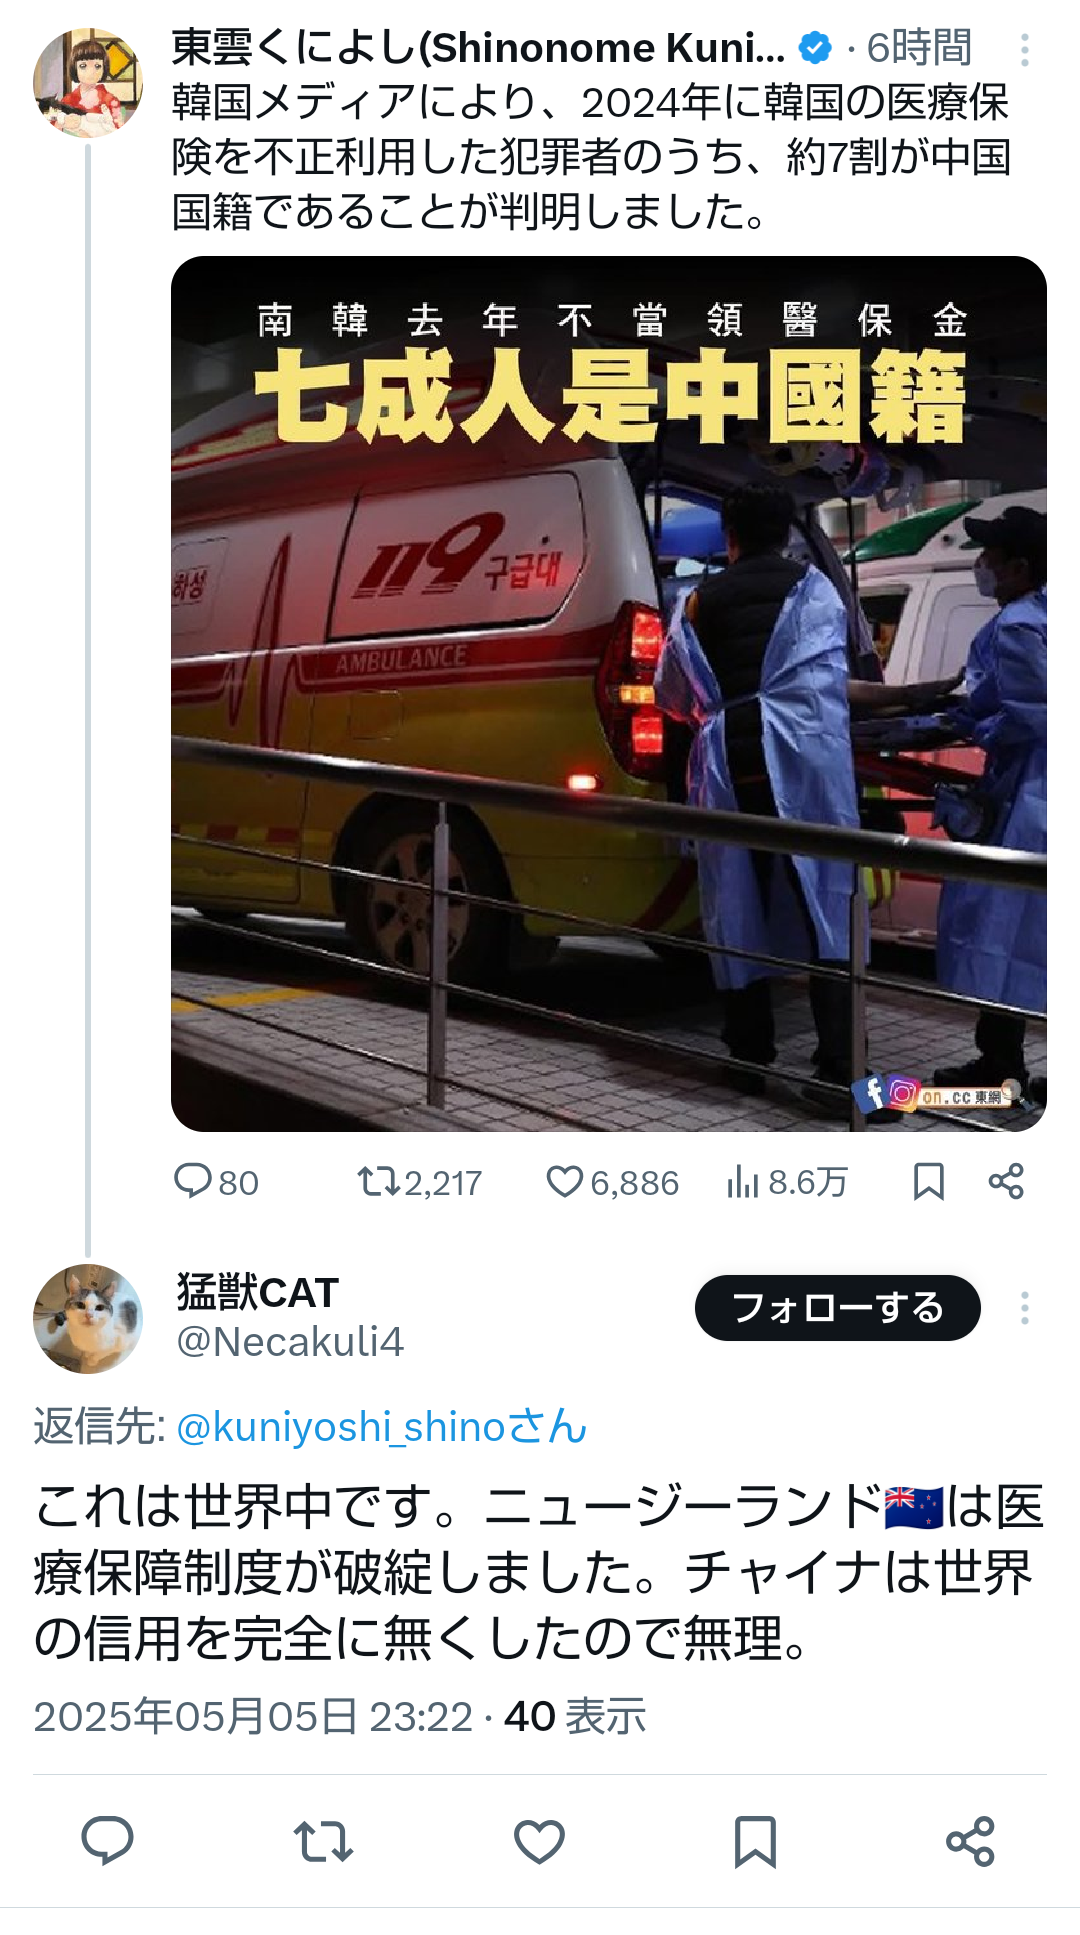Image resolution: width=1080 pixels, height=1935 pixels.
Task: Follow 猛獣CAT with フォローする button
Action: tap(838, 1308)
